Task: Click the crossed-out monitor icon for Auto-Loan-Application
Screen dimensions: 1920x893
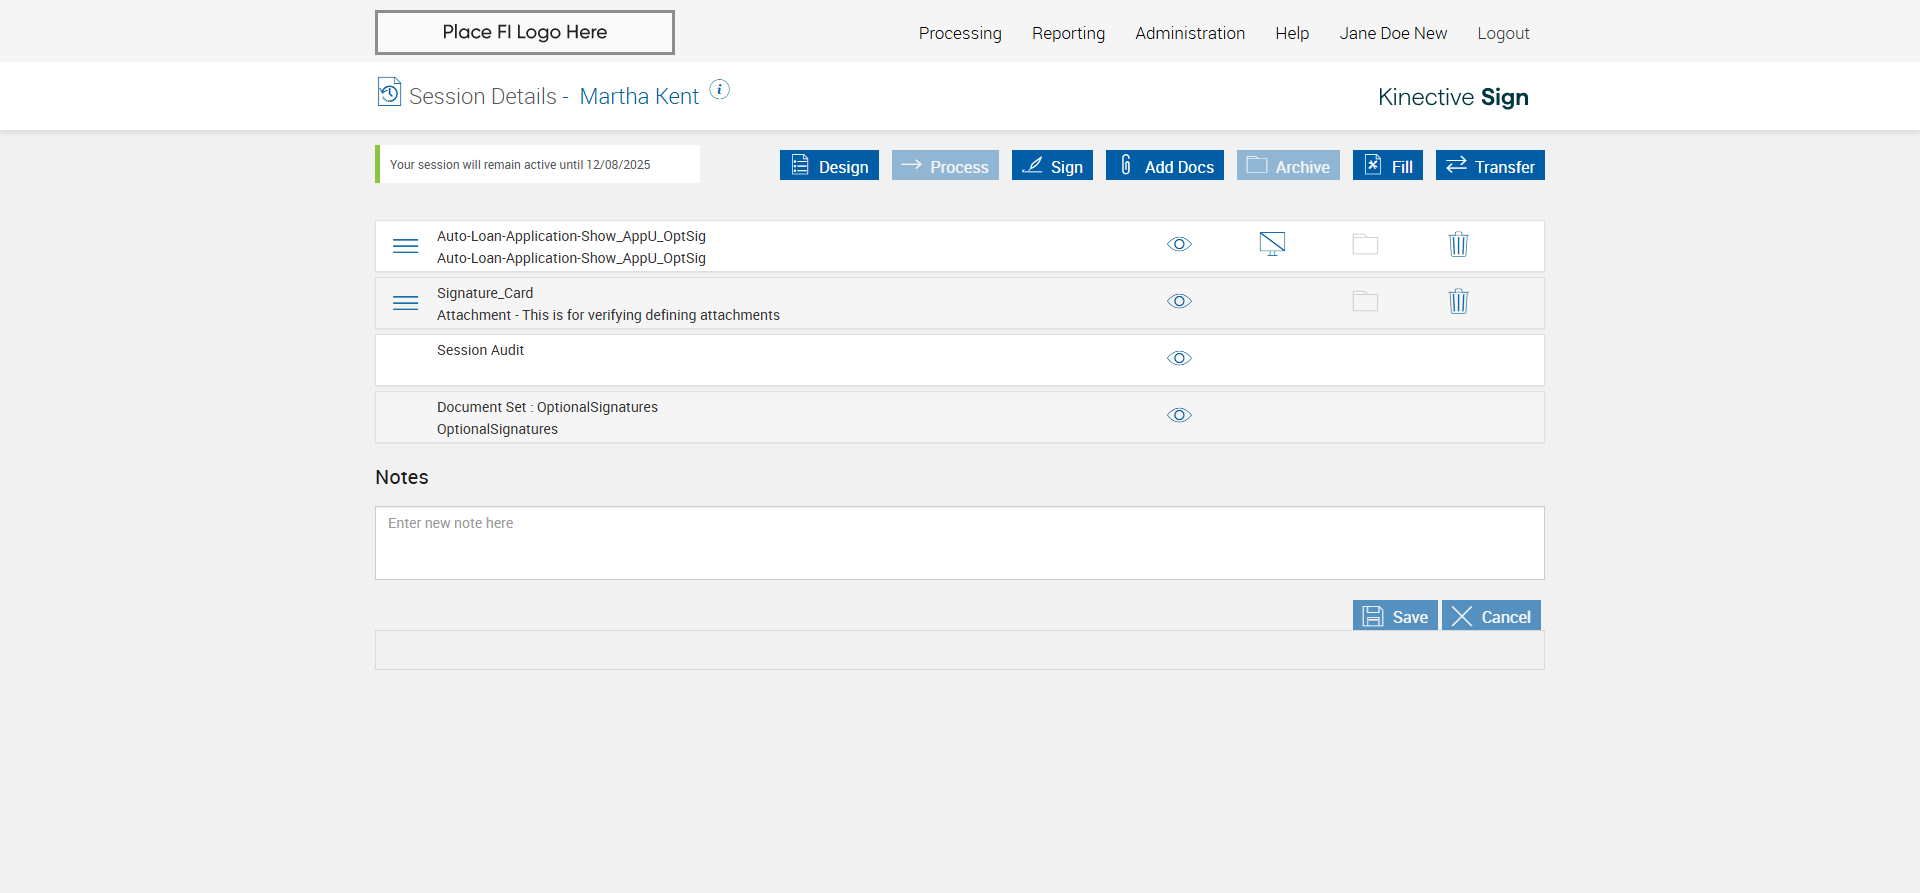Action: pos(1272,244)
